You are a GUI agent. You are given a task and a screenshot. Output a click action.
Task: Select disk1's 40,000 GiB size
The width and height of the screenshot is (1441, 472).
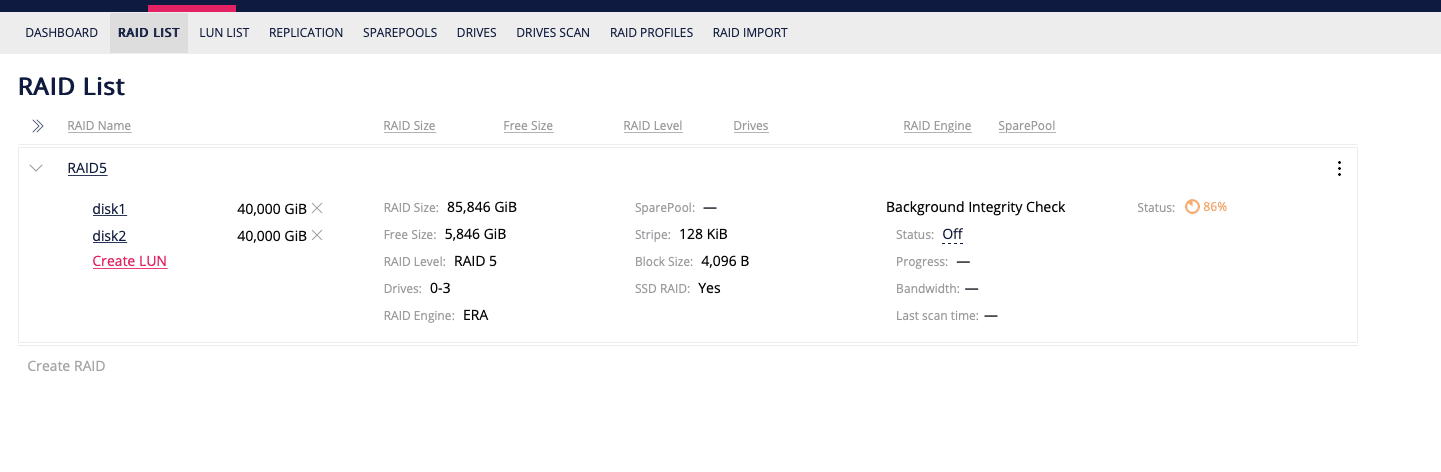(271, 209)
